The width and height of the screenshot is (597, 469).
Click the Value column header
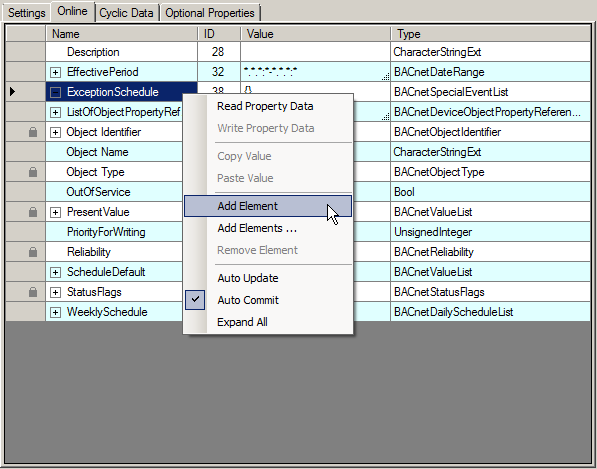(x=315, y=34)
